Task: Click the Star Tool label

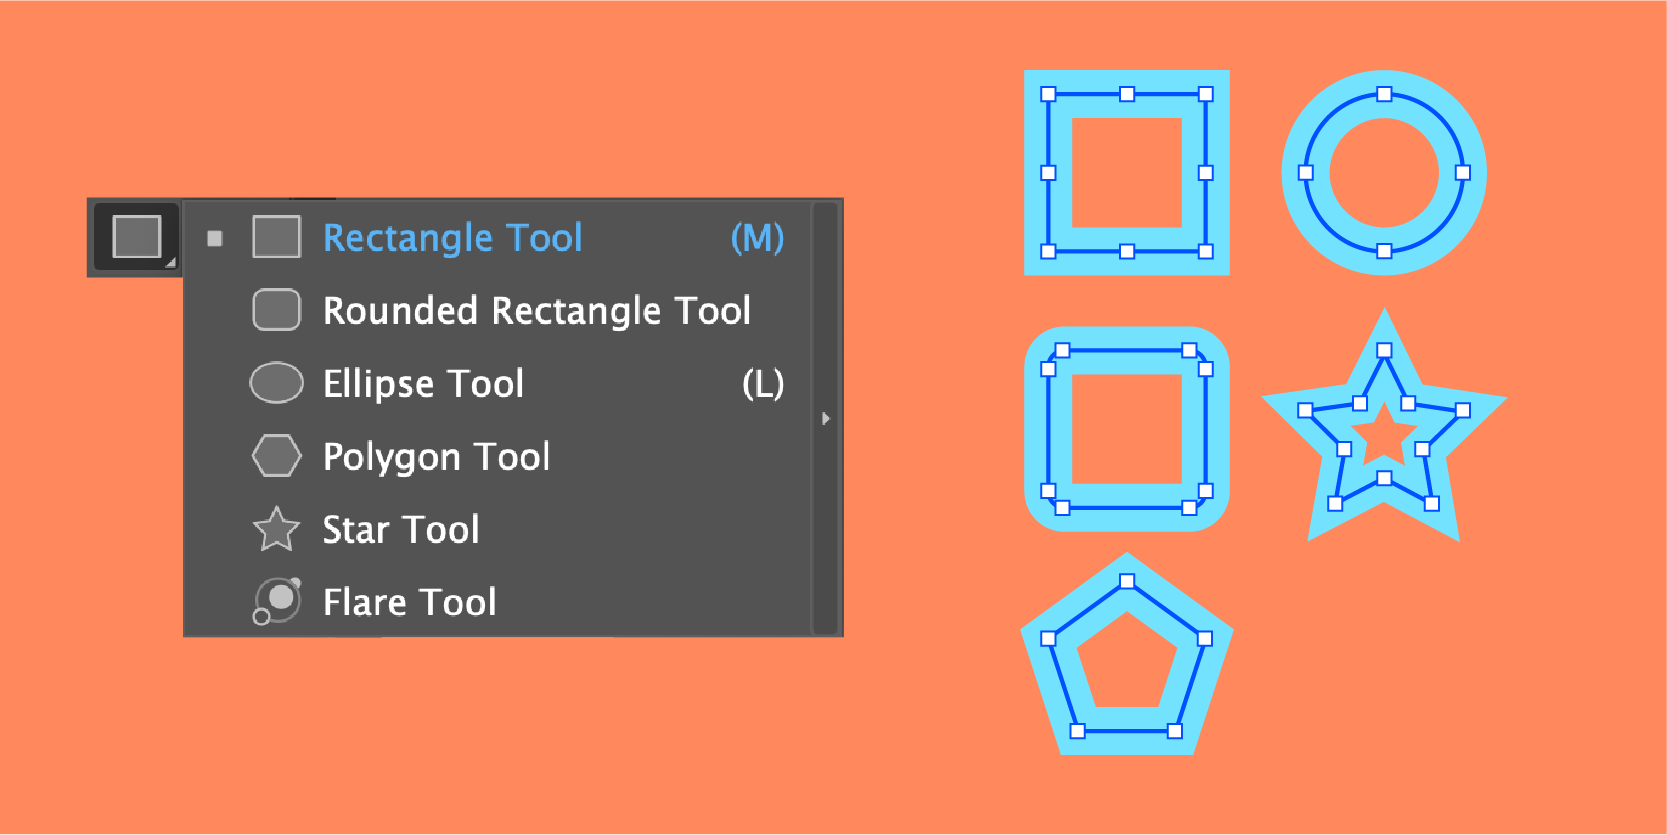Action: (x=401, y=530)
